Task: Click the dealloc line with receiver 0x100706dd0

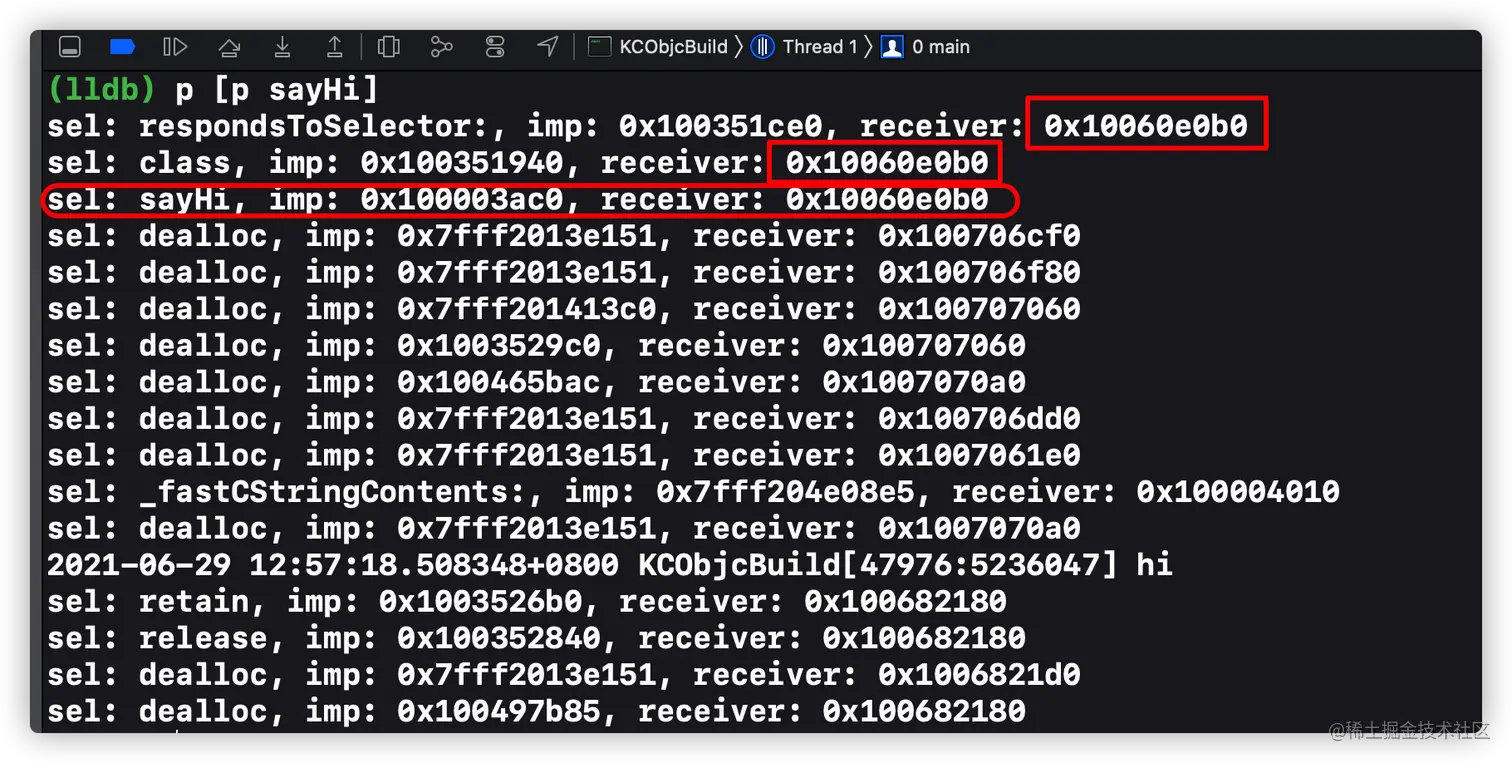Action: 564,418
